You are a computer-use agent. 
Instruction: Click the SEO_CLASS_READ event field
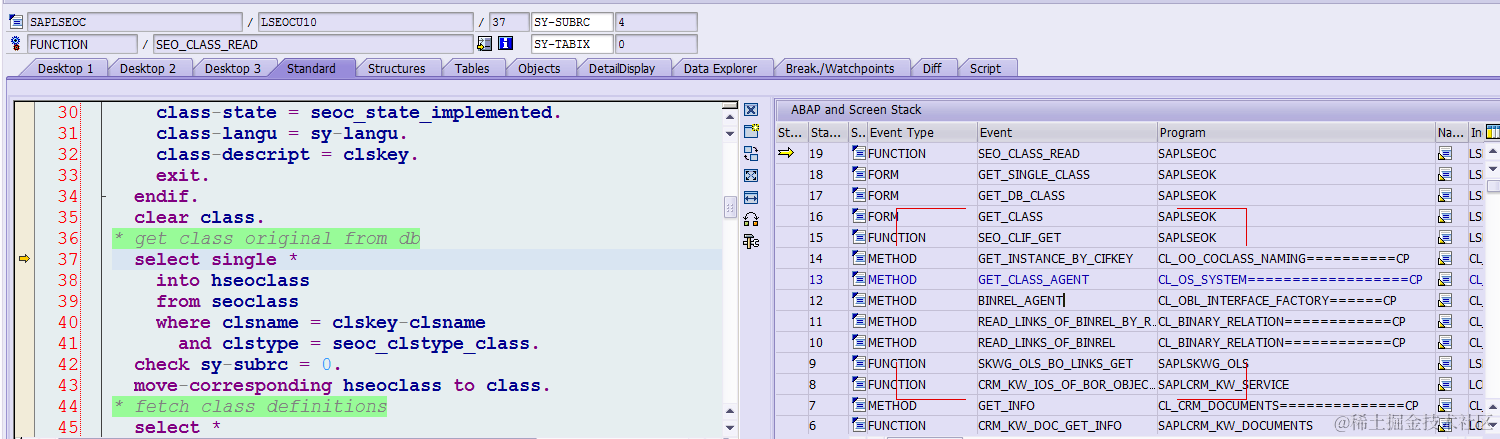[x=312, y=44]
